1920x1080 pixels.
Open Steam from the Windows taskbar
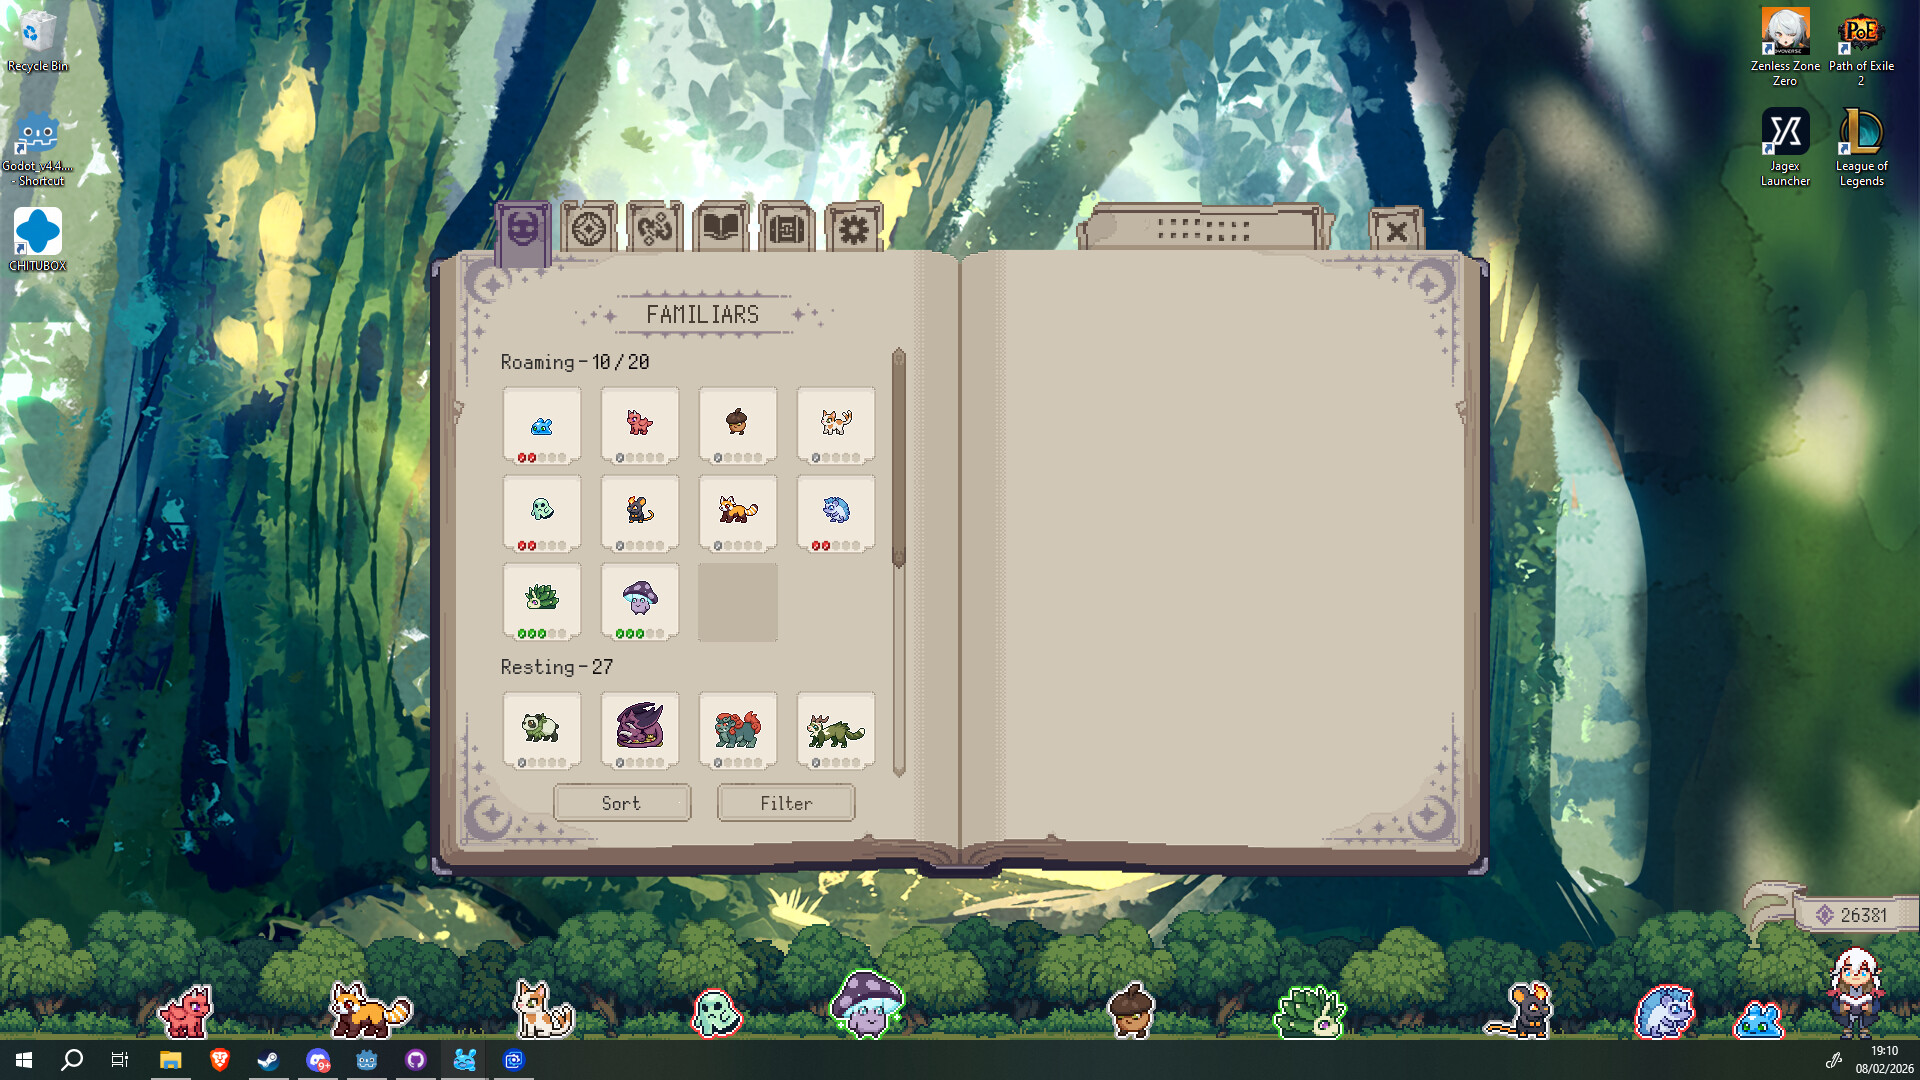click(267, 1060)
